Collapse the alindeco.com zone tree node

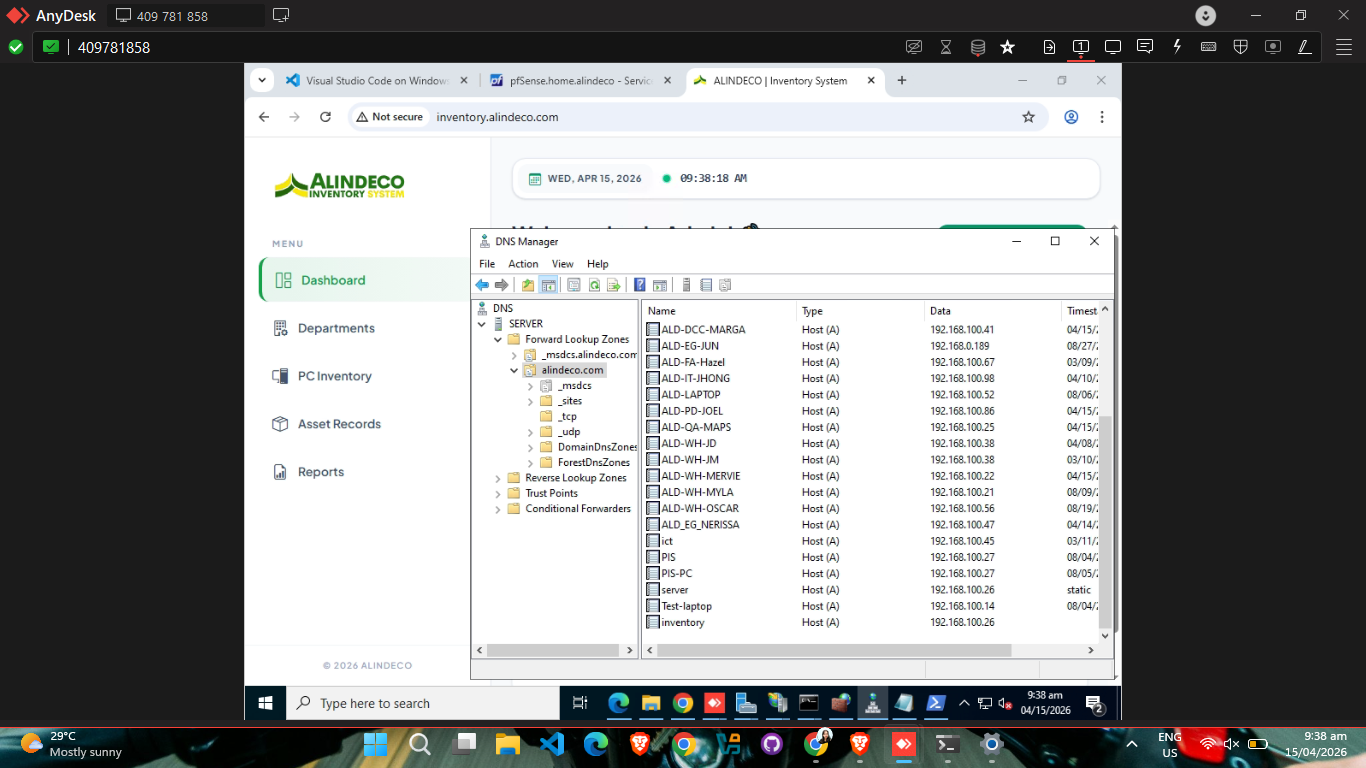pos(514,370)
